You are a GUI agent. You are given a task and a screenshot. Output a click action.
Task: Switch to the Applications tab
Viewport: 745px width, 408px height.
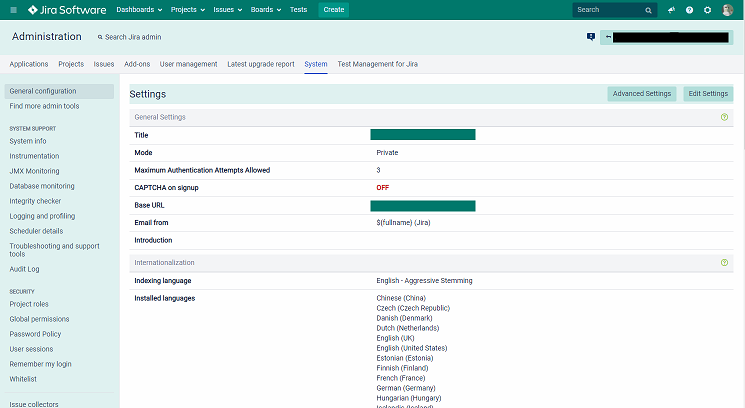point(29,64)
